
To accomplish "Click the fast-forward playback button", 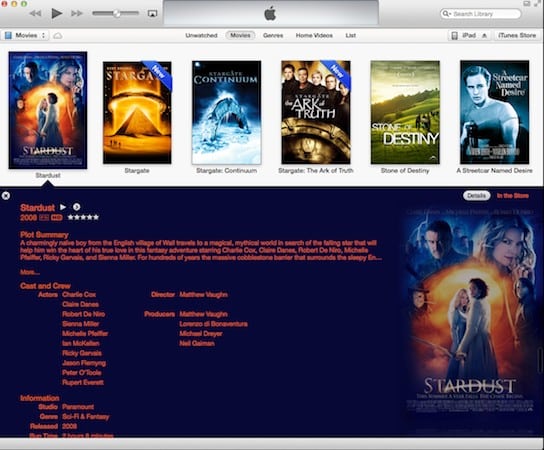I will pos(77,14).
